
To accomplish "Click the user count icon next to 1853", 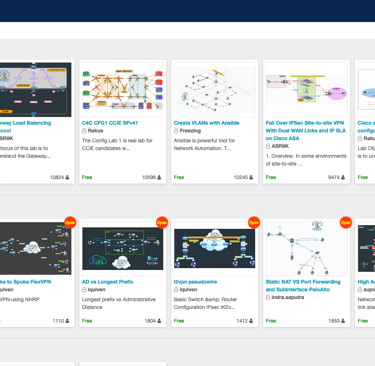I will (x=343, y=321).
